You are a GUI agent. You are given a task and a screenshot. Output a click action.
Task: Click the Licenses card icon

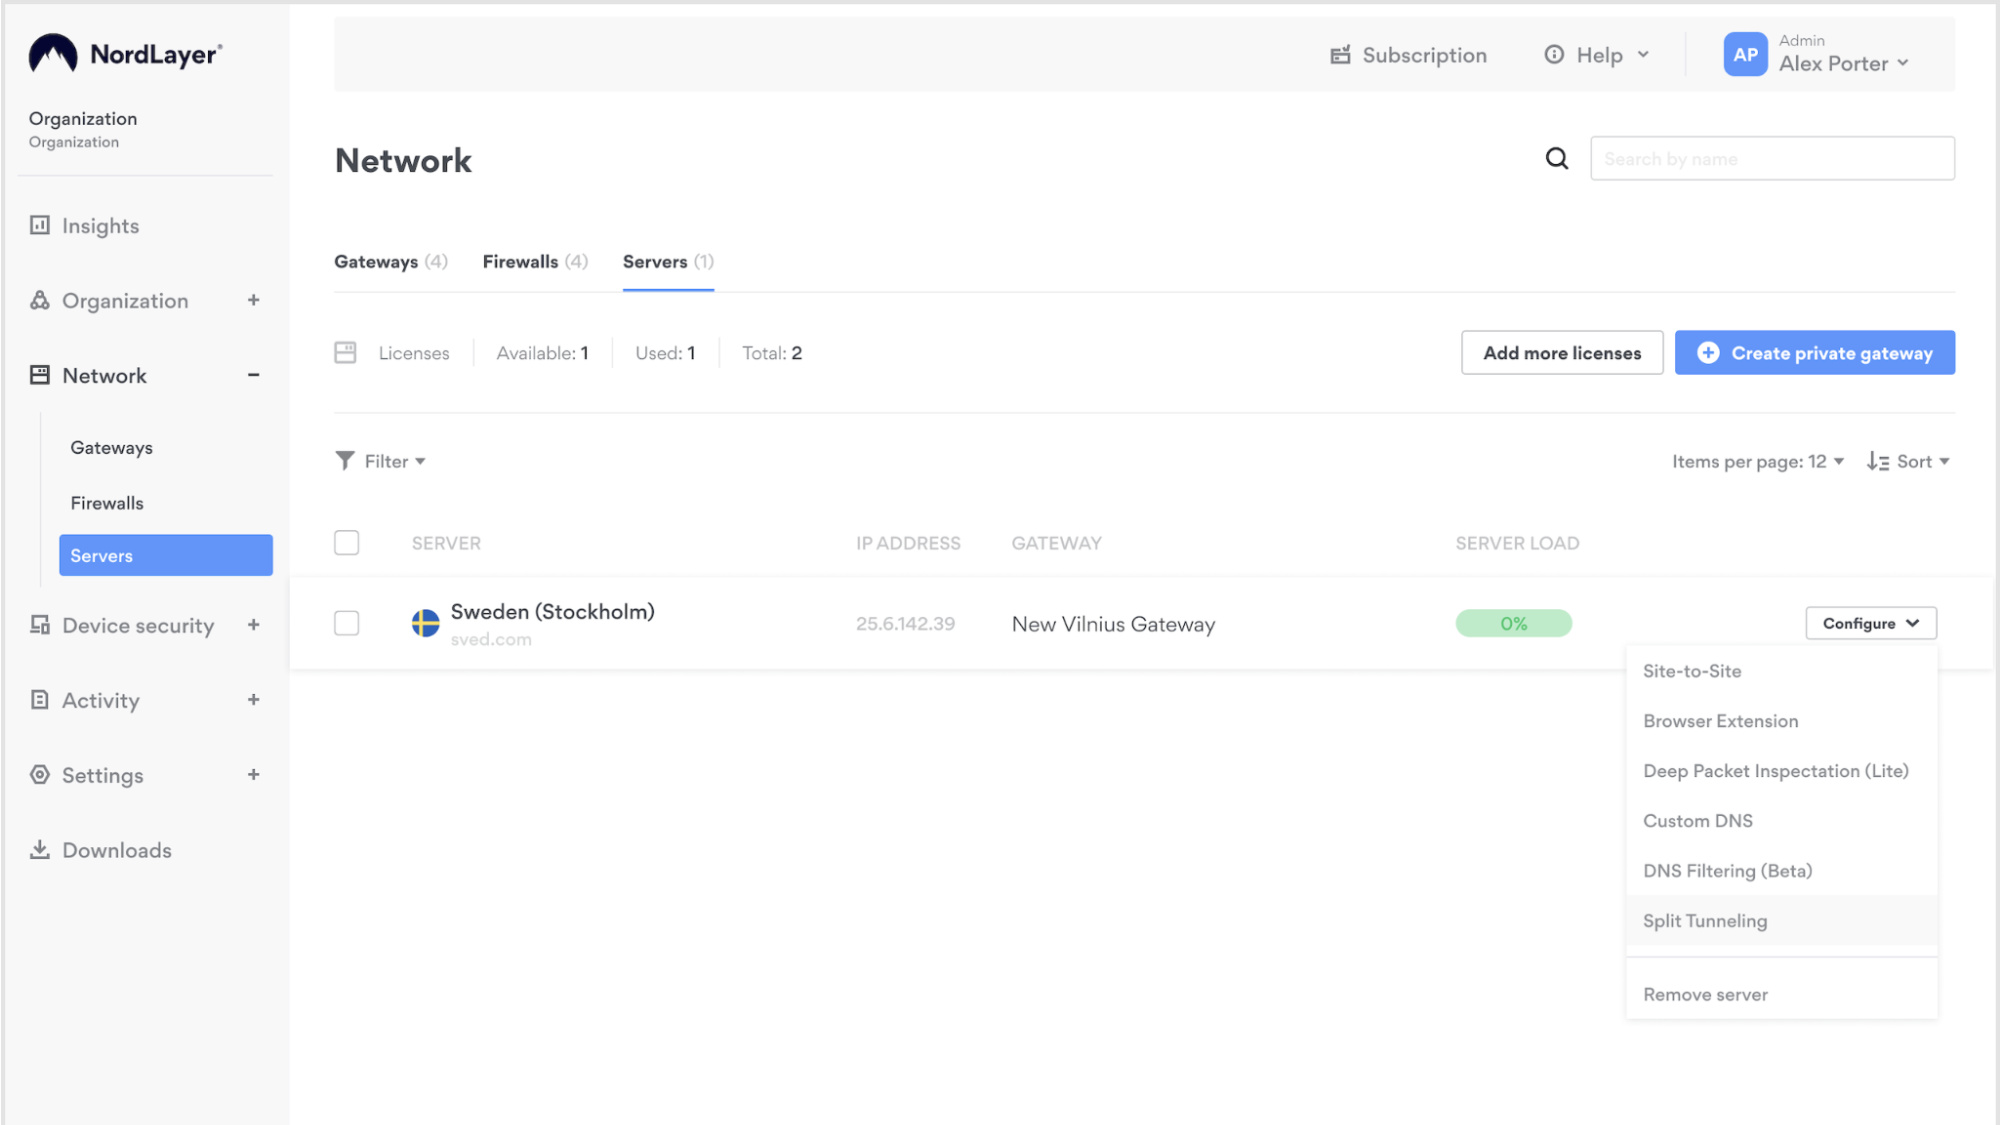345,353
